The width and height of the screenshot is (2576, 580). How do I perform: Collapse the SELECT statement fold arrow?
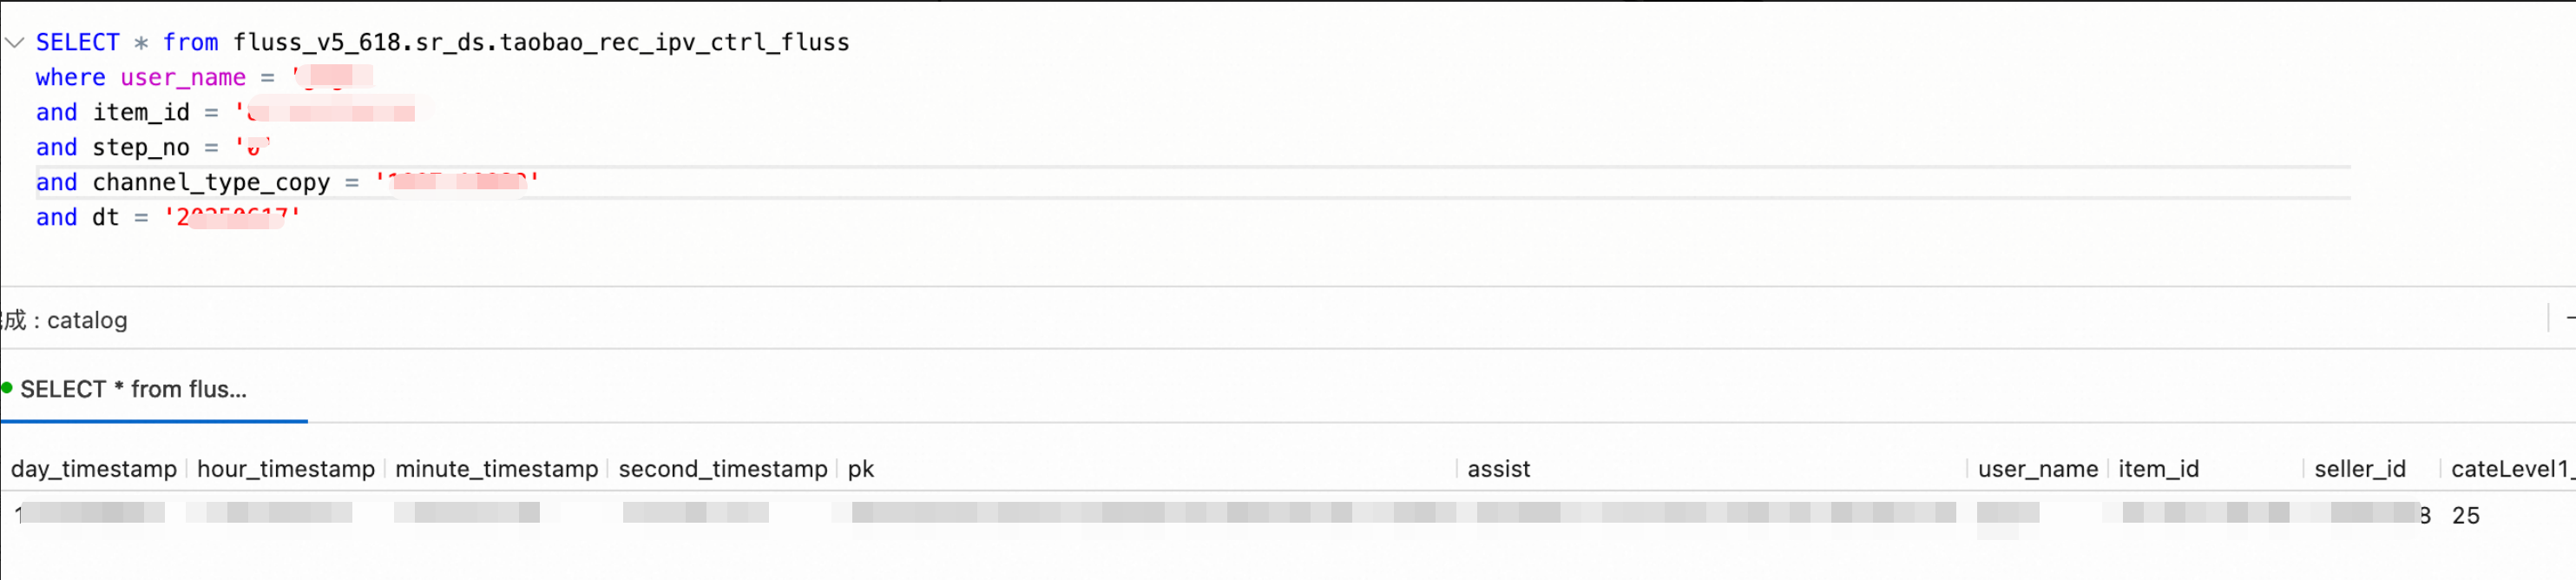[14, 42]
